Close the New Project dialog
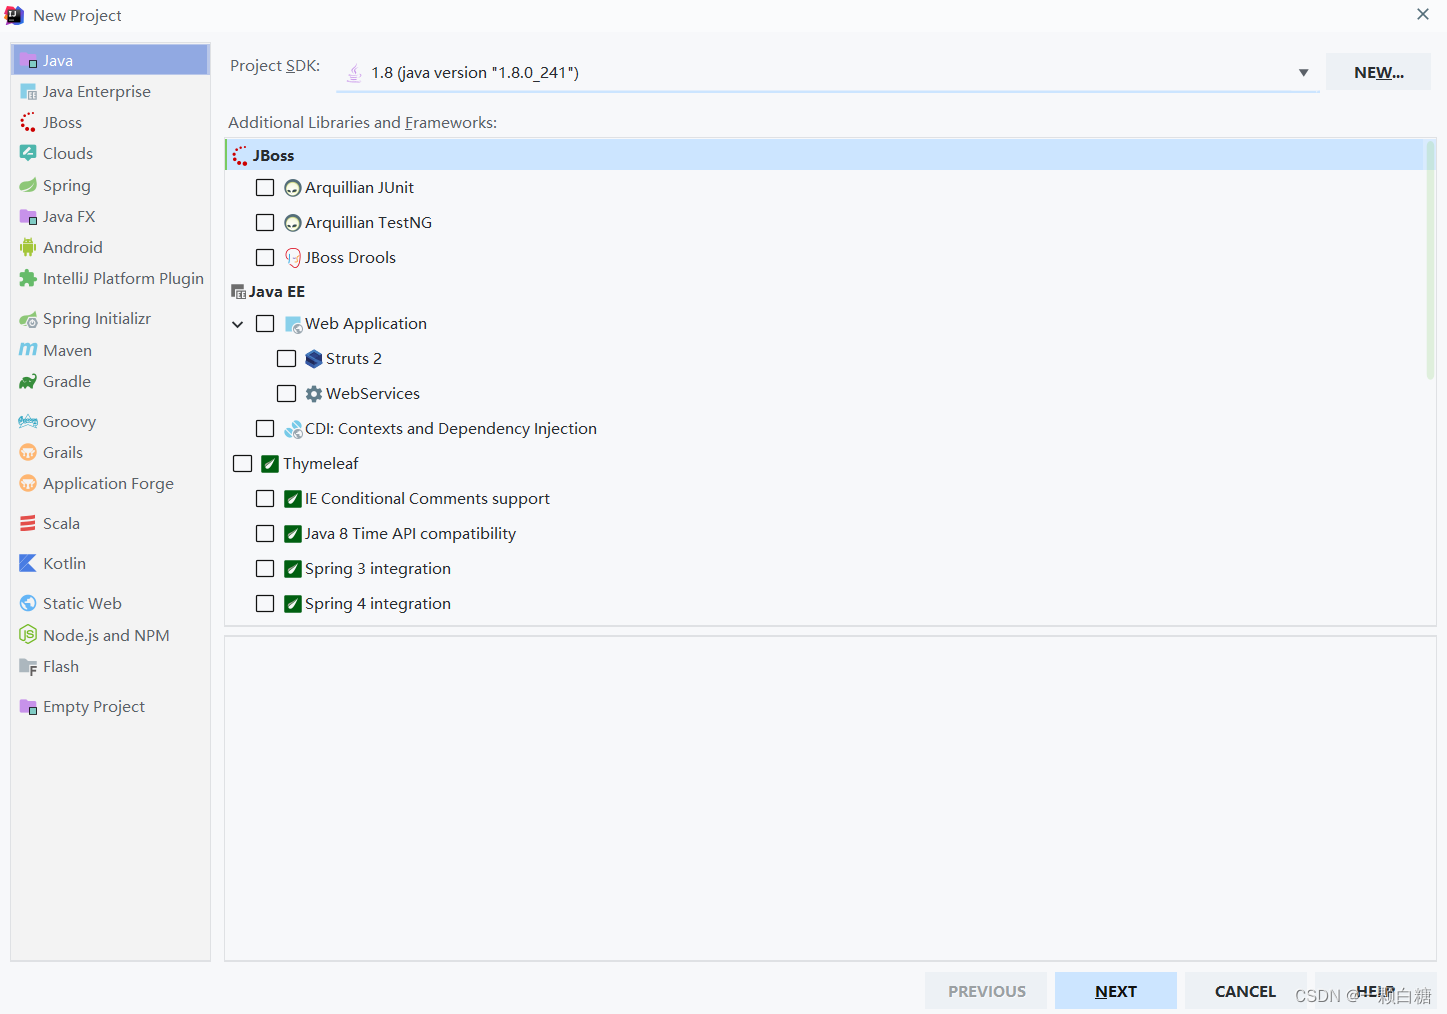This screenshot has width=1447, height=1014. pos(1423,14)
